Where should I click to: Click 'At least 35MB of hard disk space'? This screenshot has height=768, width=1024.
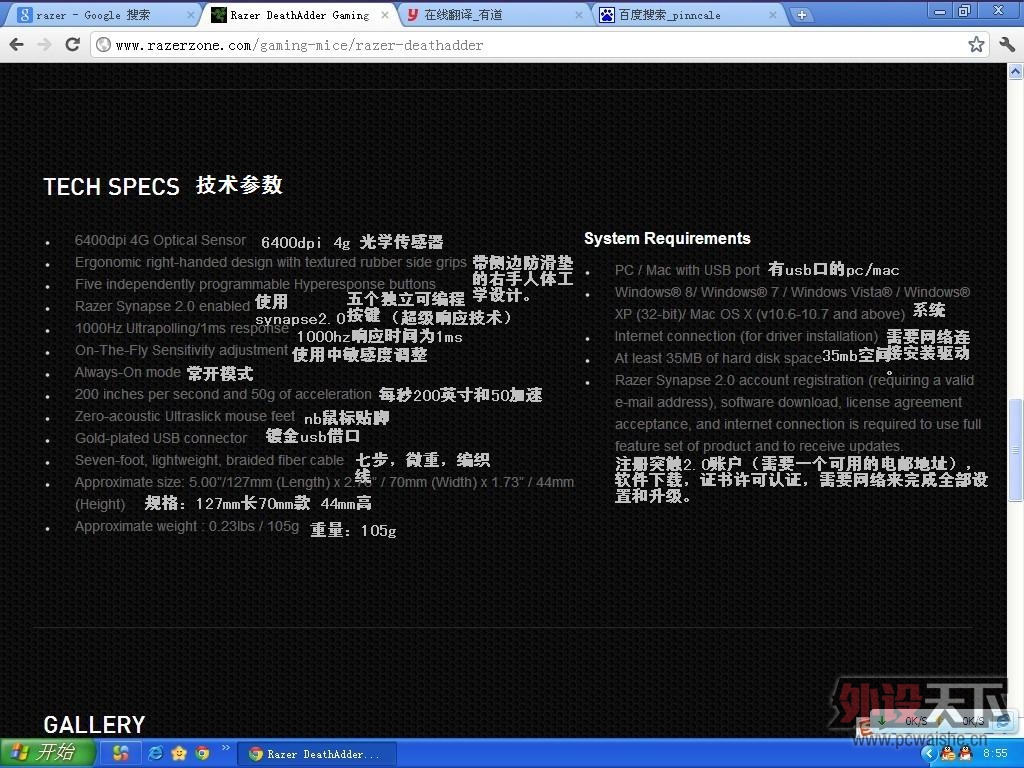click(x=718, y=358)
